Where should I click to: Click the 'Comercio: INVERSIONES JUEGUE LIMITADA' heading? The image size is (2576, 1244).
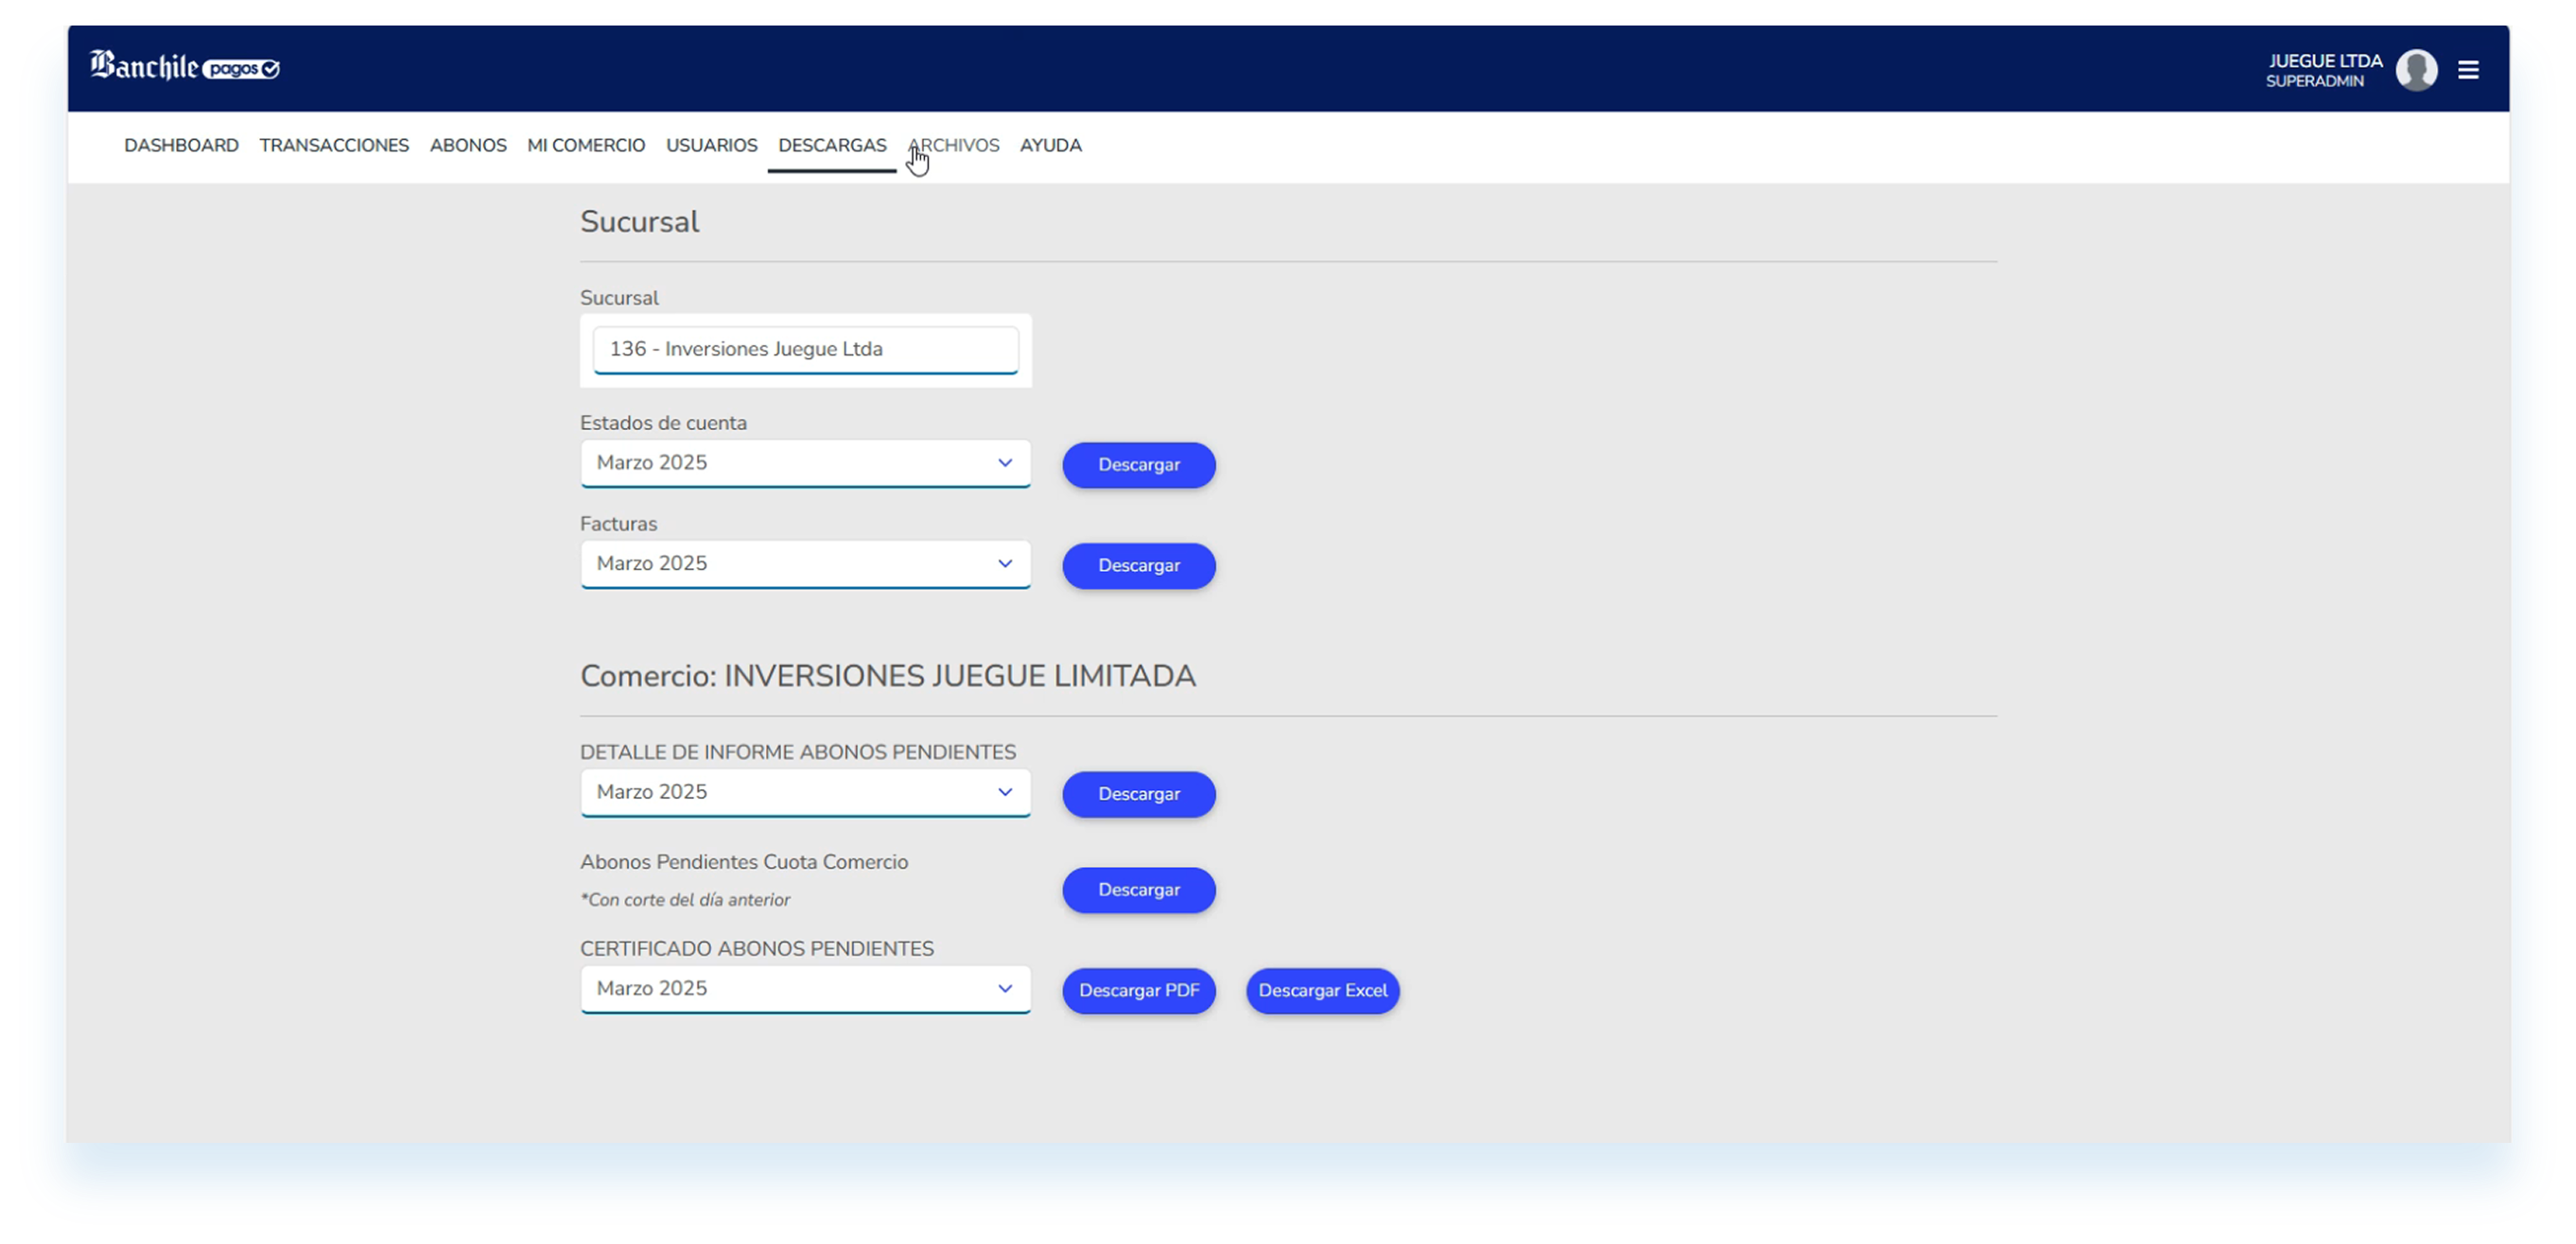coord(888,676)
